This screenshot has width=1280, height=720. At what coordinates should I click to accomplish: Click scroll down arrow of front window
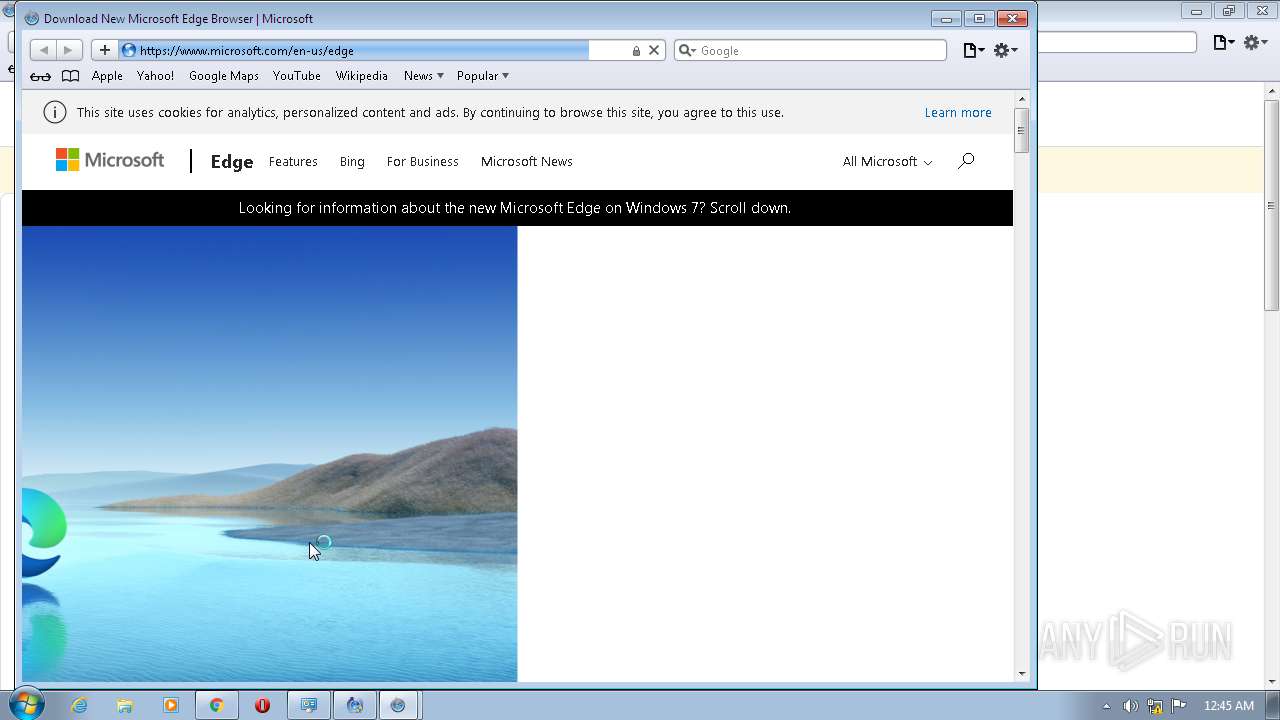(1021, 674)
